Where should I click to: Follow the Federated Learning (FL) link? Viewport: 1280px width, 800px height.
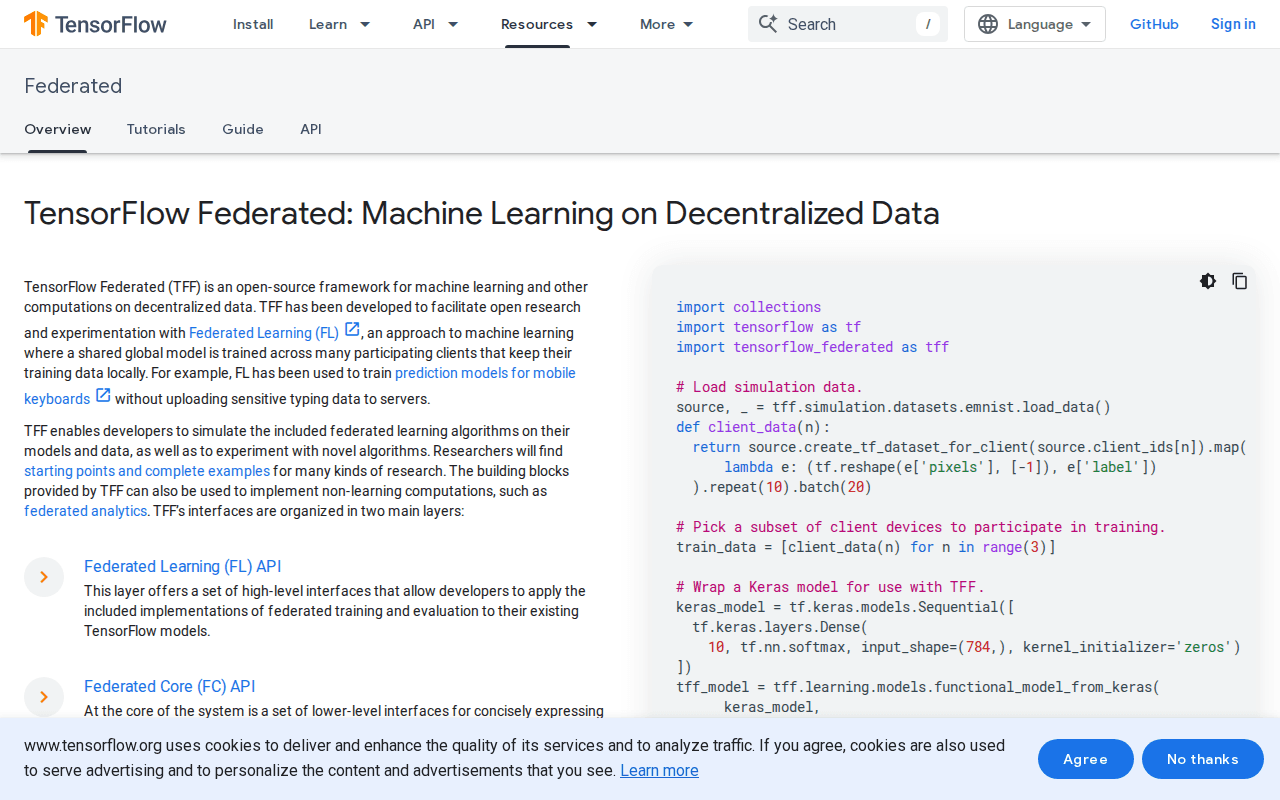click(x=264, y=333)
